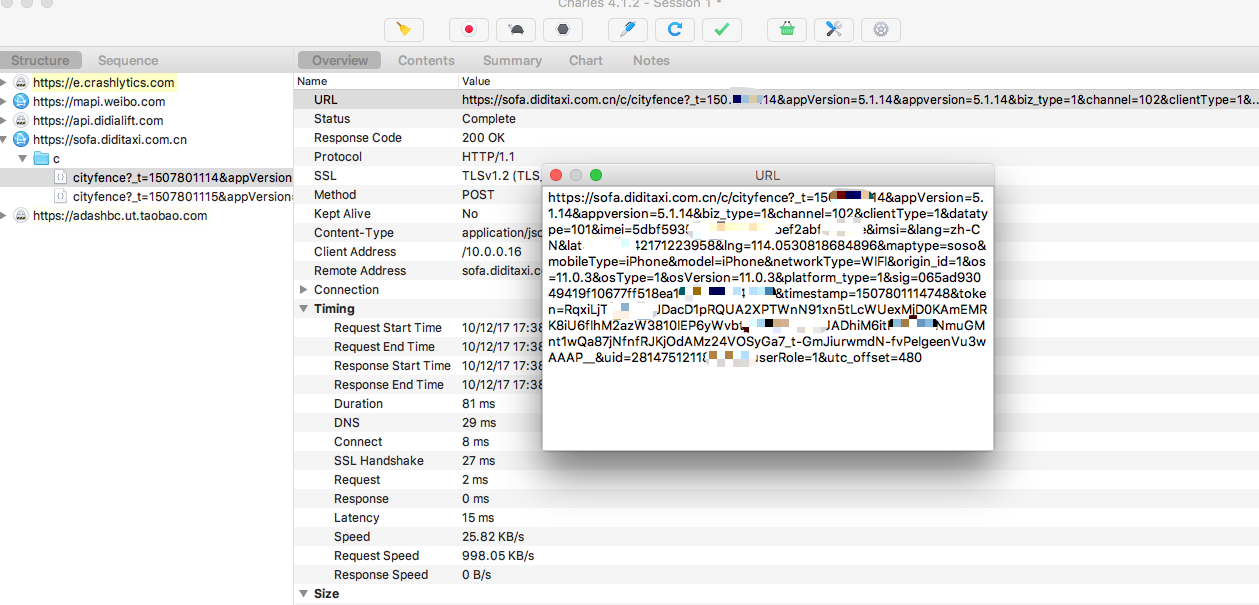The height and width of the screenshot is (605, 1259).
Task: Collapse the Timing section
Action: pyautogui.click(x=304, y=309)
